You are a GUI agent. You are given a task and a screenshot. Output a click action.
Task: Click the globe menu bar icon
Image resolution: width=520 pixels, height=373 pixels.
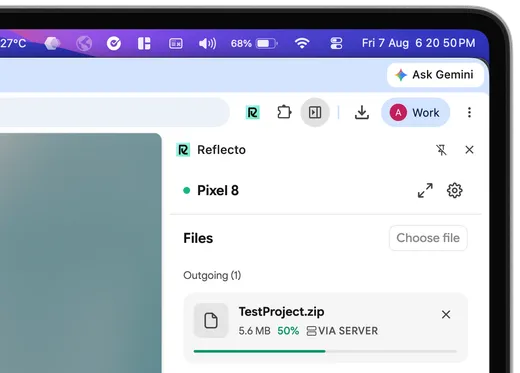tap(84, 43)
